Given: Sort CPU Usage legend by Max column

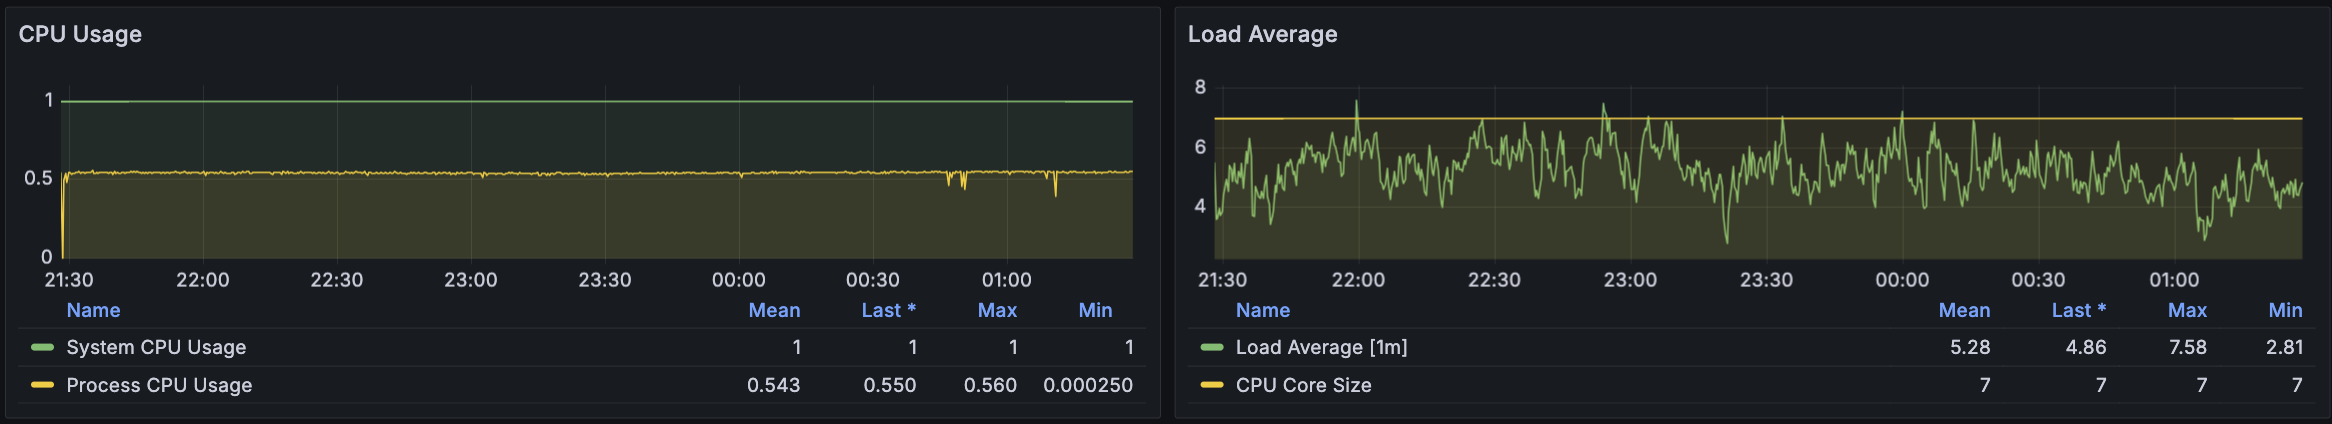Looking at the screenshot, I should point(997,310).
